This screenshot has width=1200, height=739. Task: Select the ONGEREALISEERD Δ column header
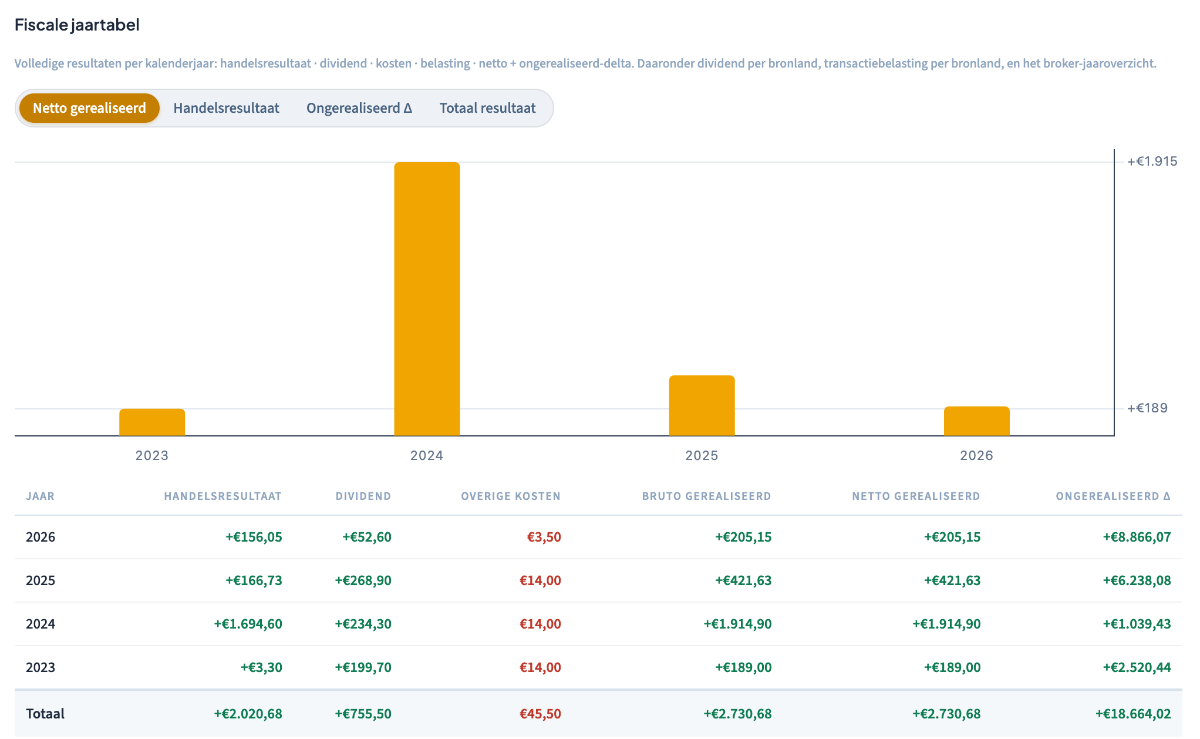1113,496
